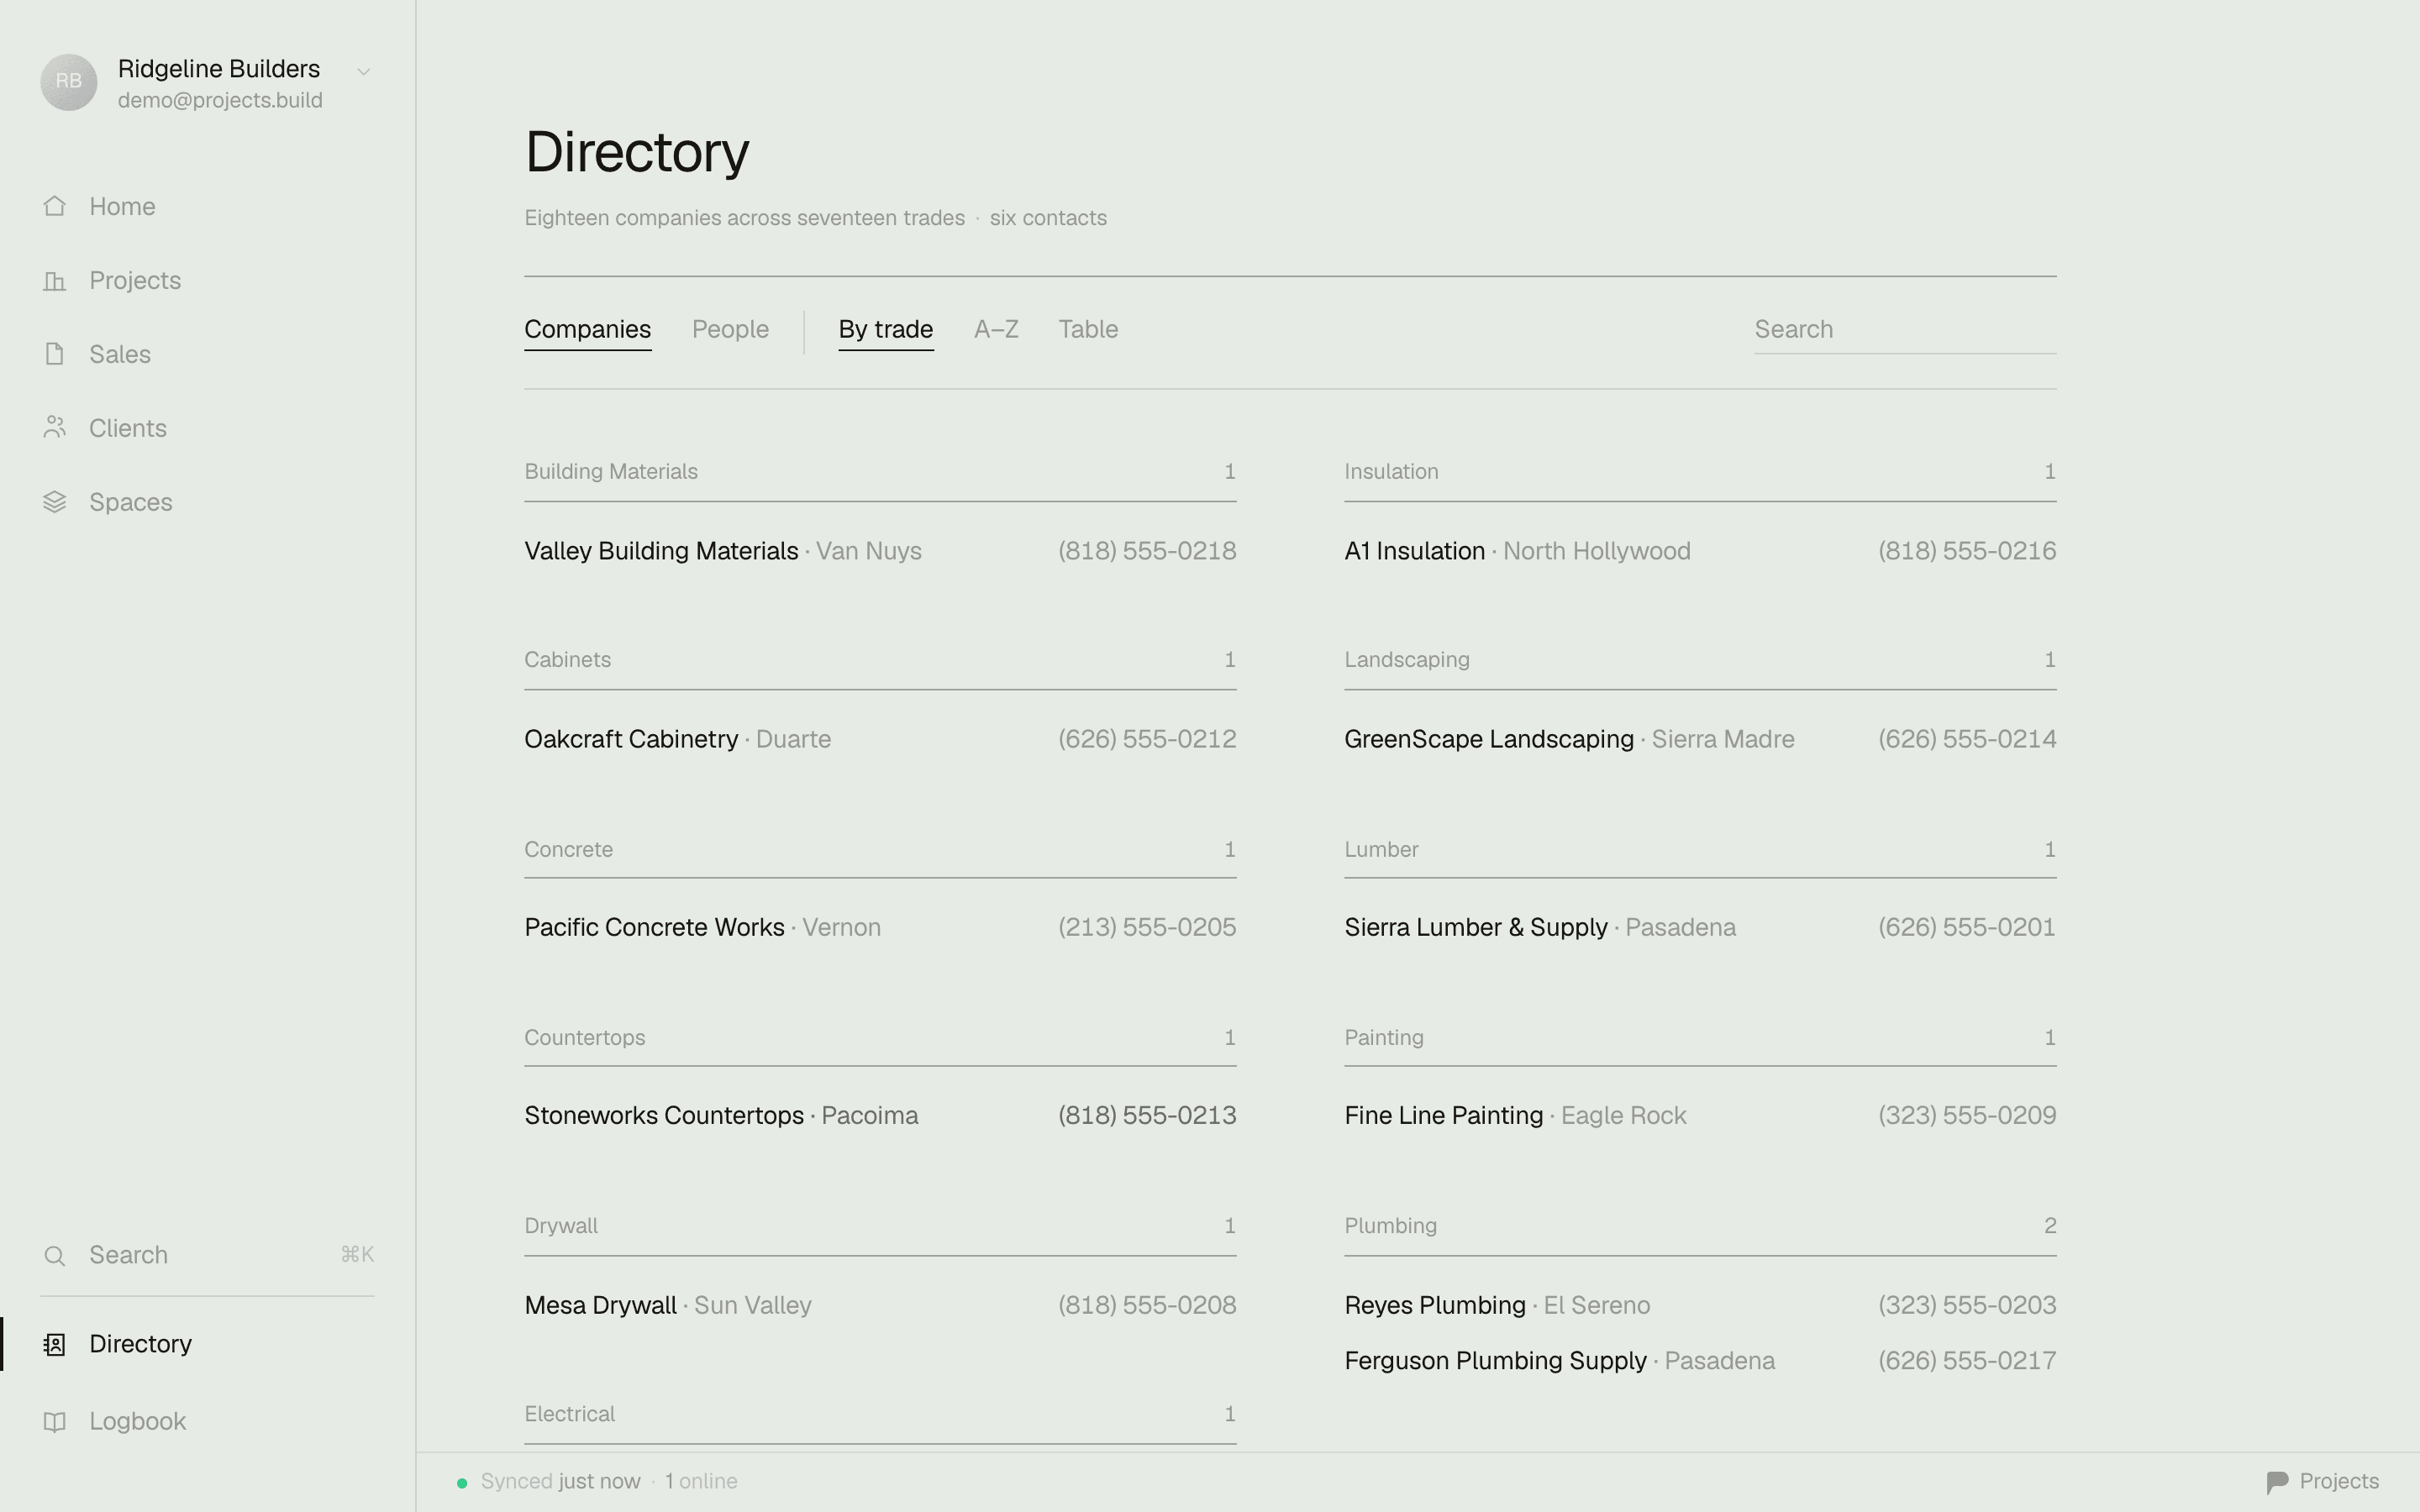Click the Home house icon in sidebar
Viewport: 2420px width, 1512px height.
[x=55, y=206]
